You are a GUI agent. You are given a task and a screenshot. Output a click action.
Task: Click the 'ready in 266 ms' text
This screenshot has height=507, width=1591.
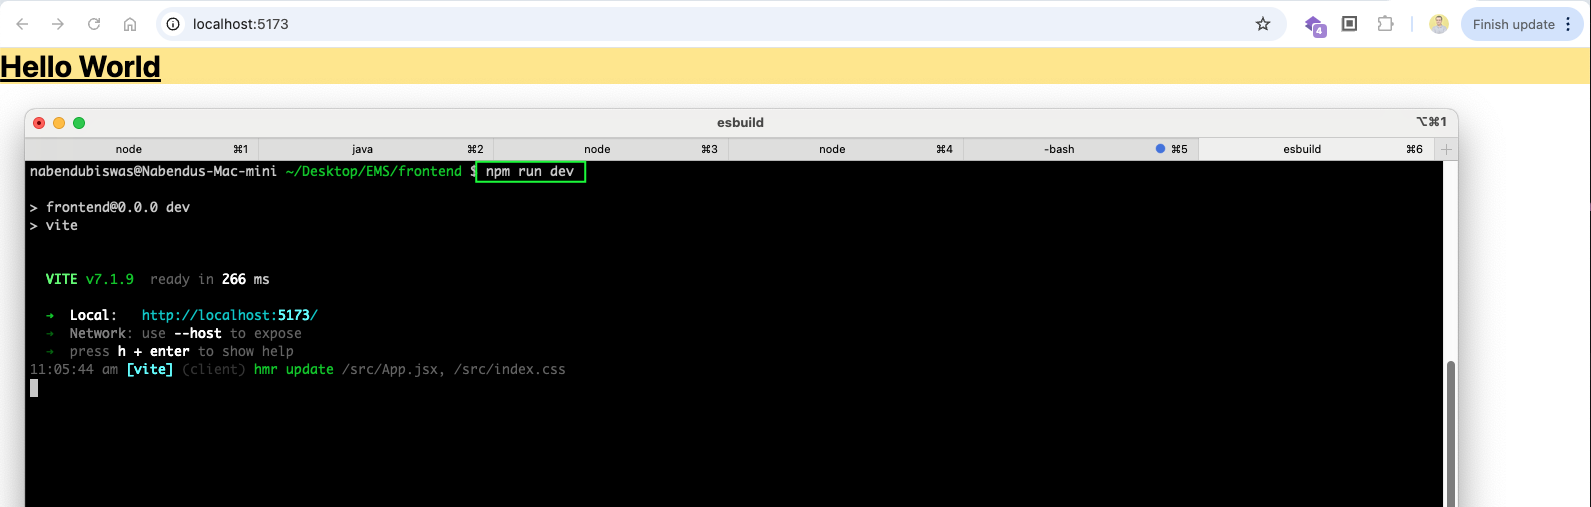point(210,279)
